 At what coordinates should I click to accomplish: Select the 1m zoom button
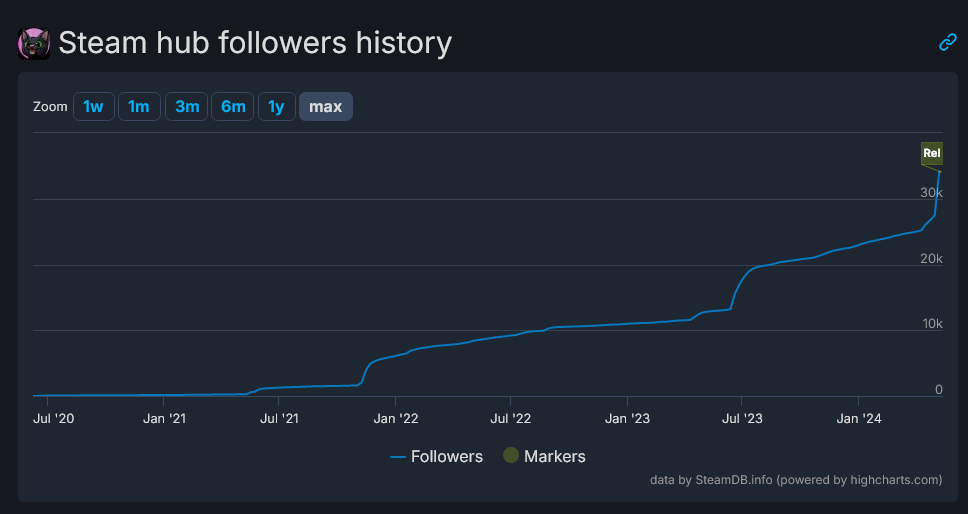(139, 106)
